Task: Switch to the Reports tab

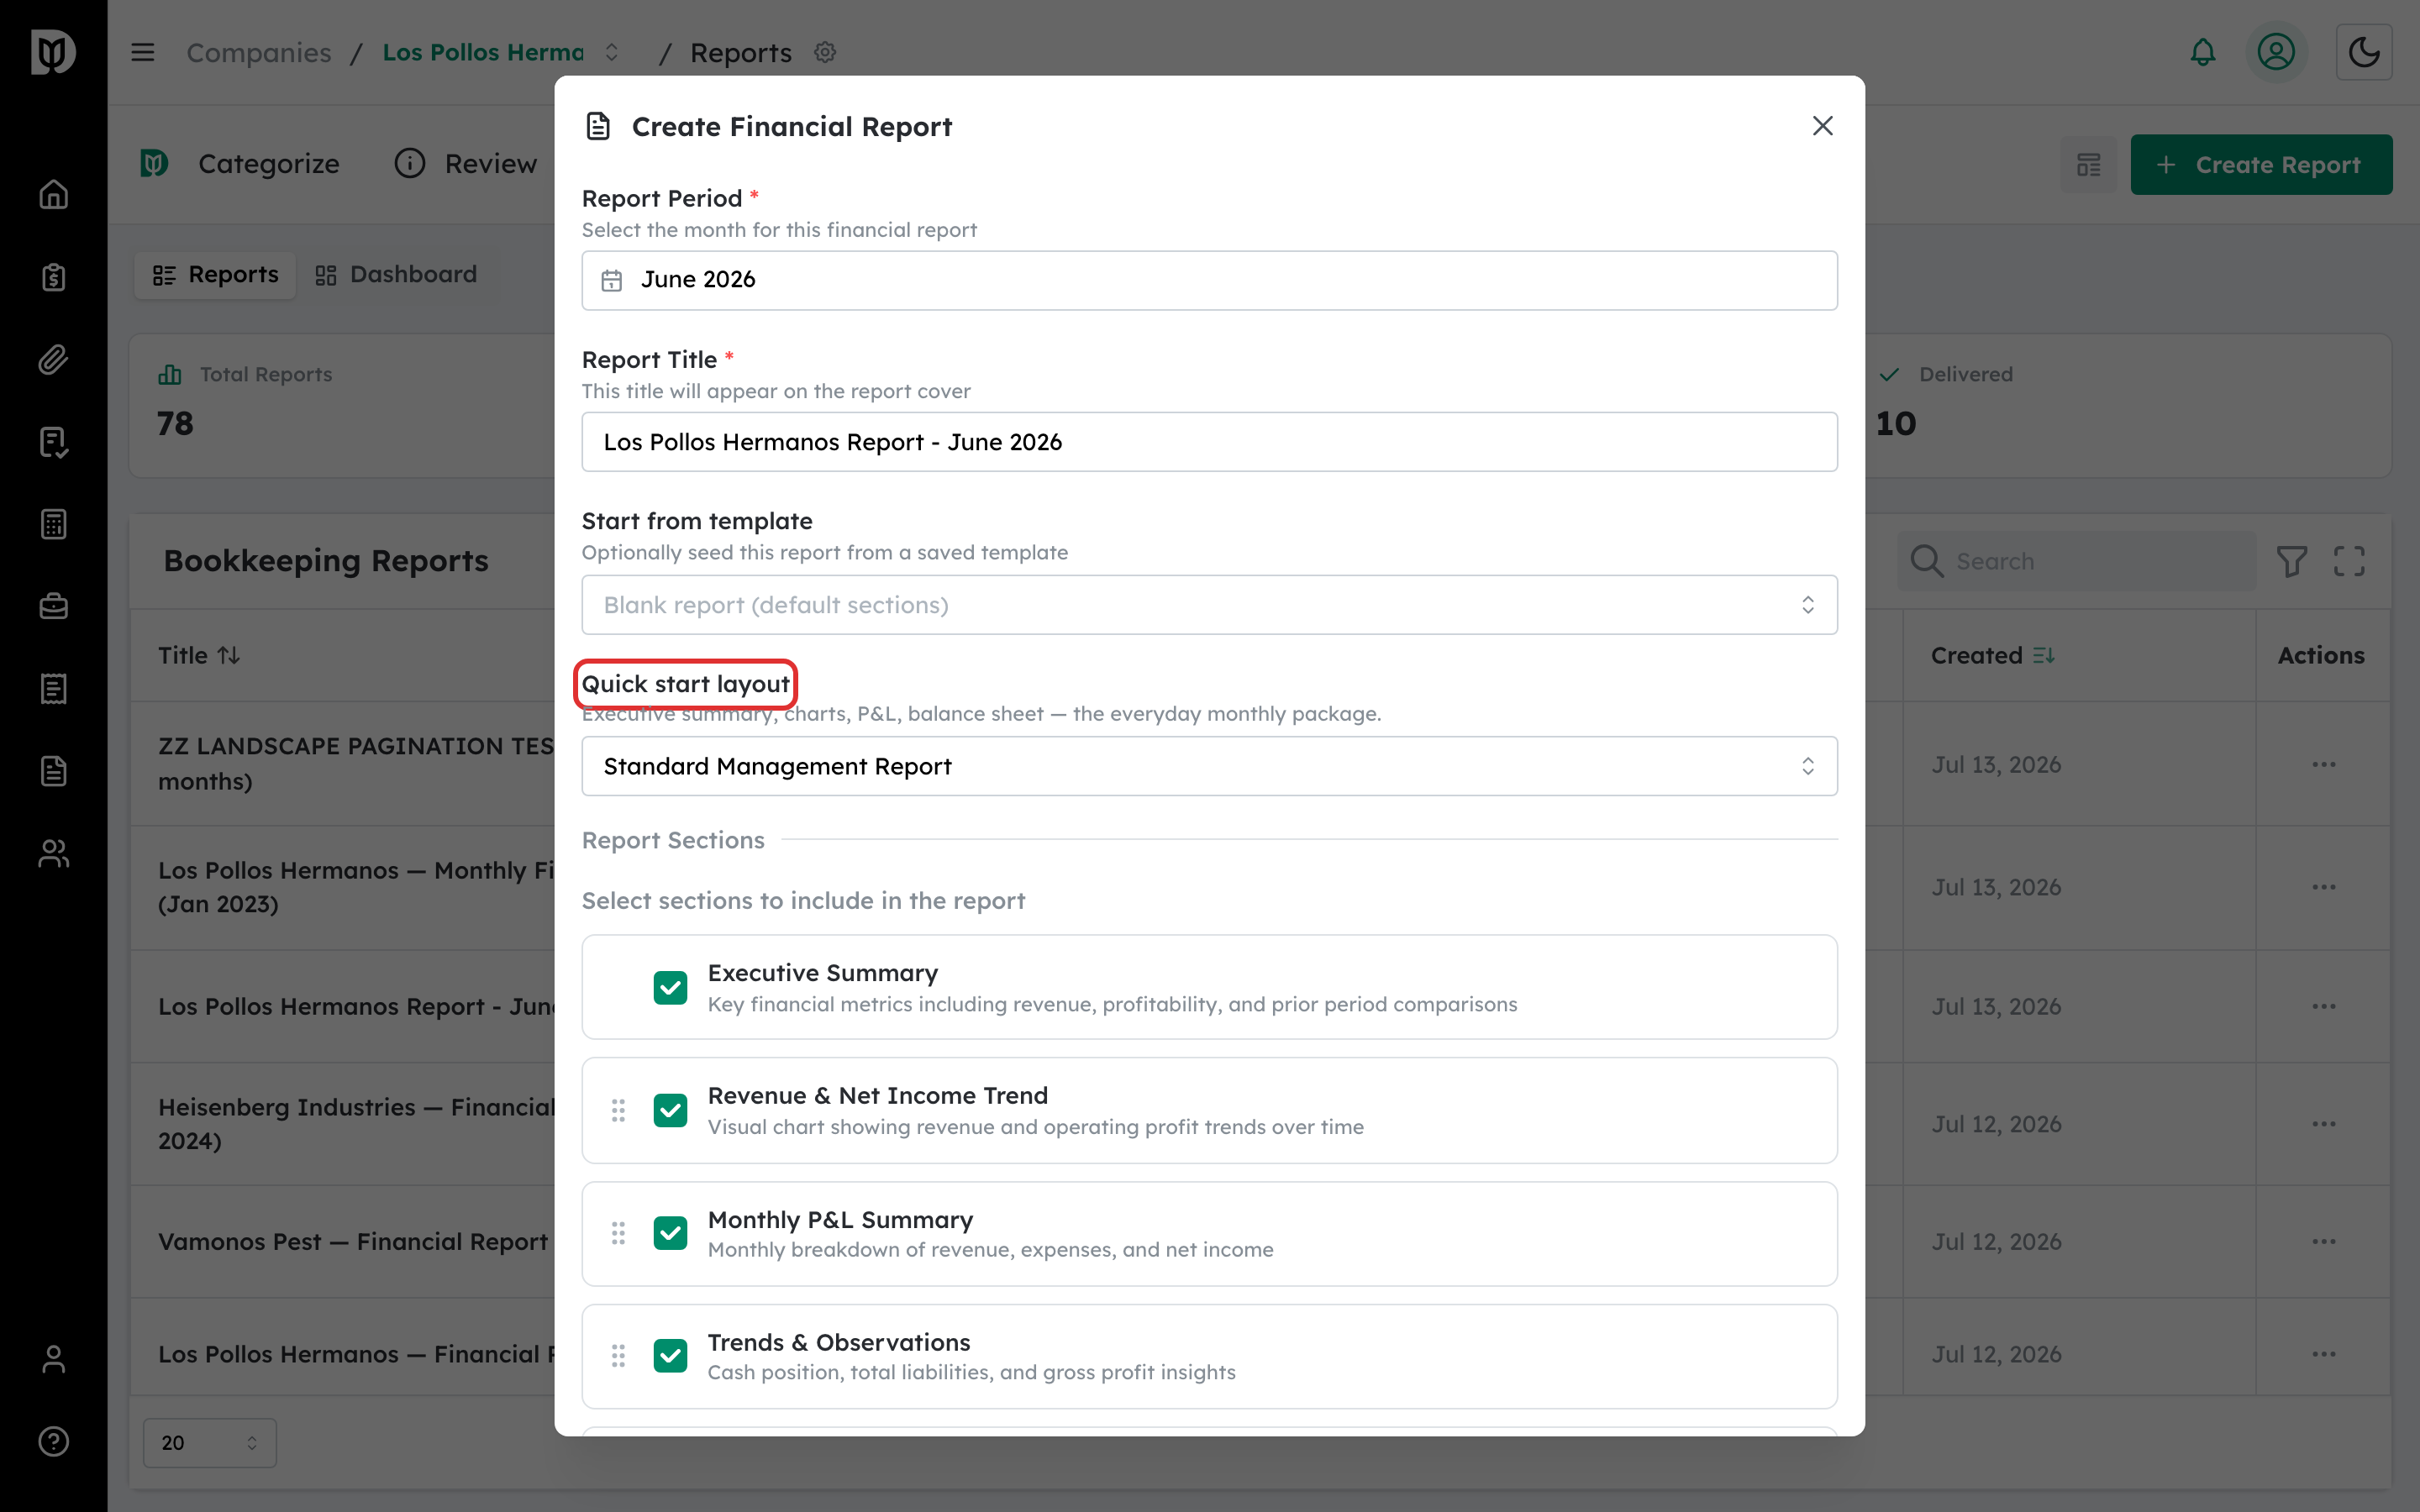Action: coord(215,275)
